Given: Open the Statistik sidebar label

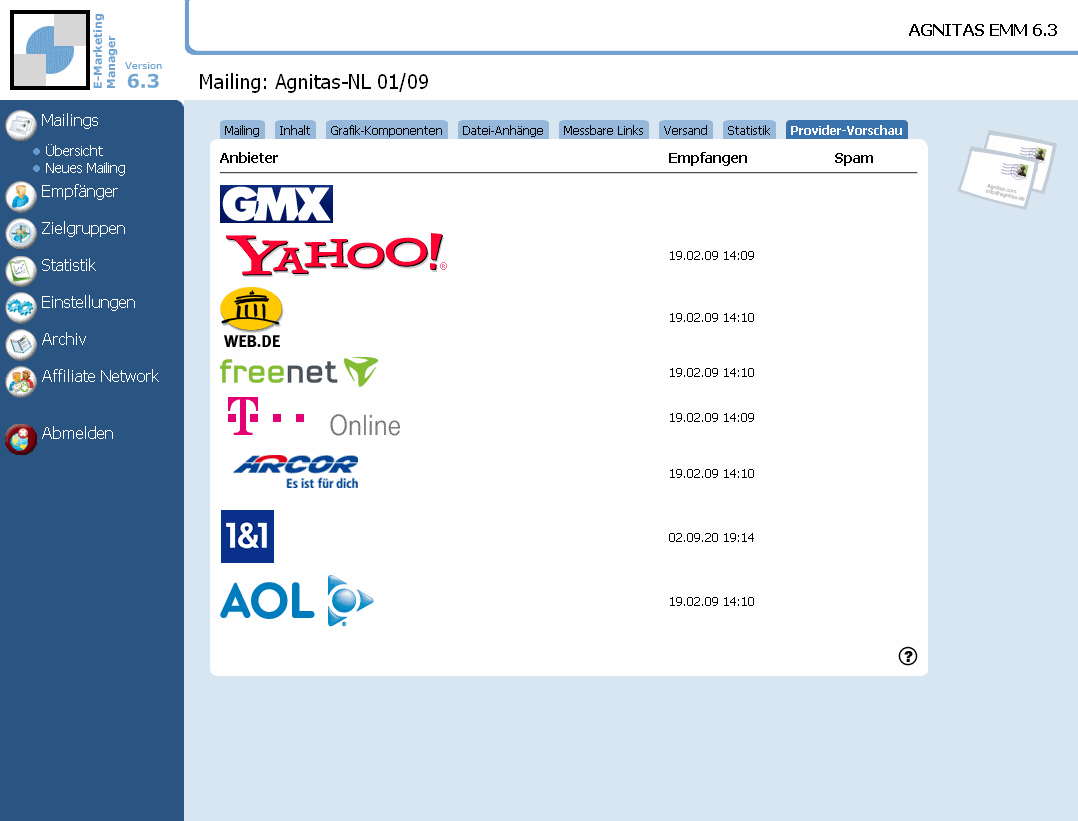Looking at the screenshot, I should 68,265.
